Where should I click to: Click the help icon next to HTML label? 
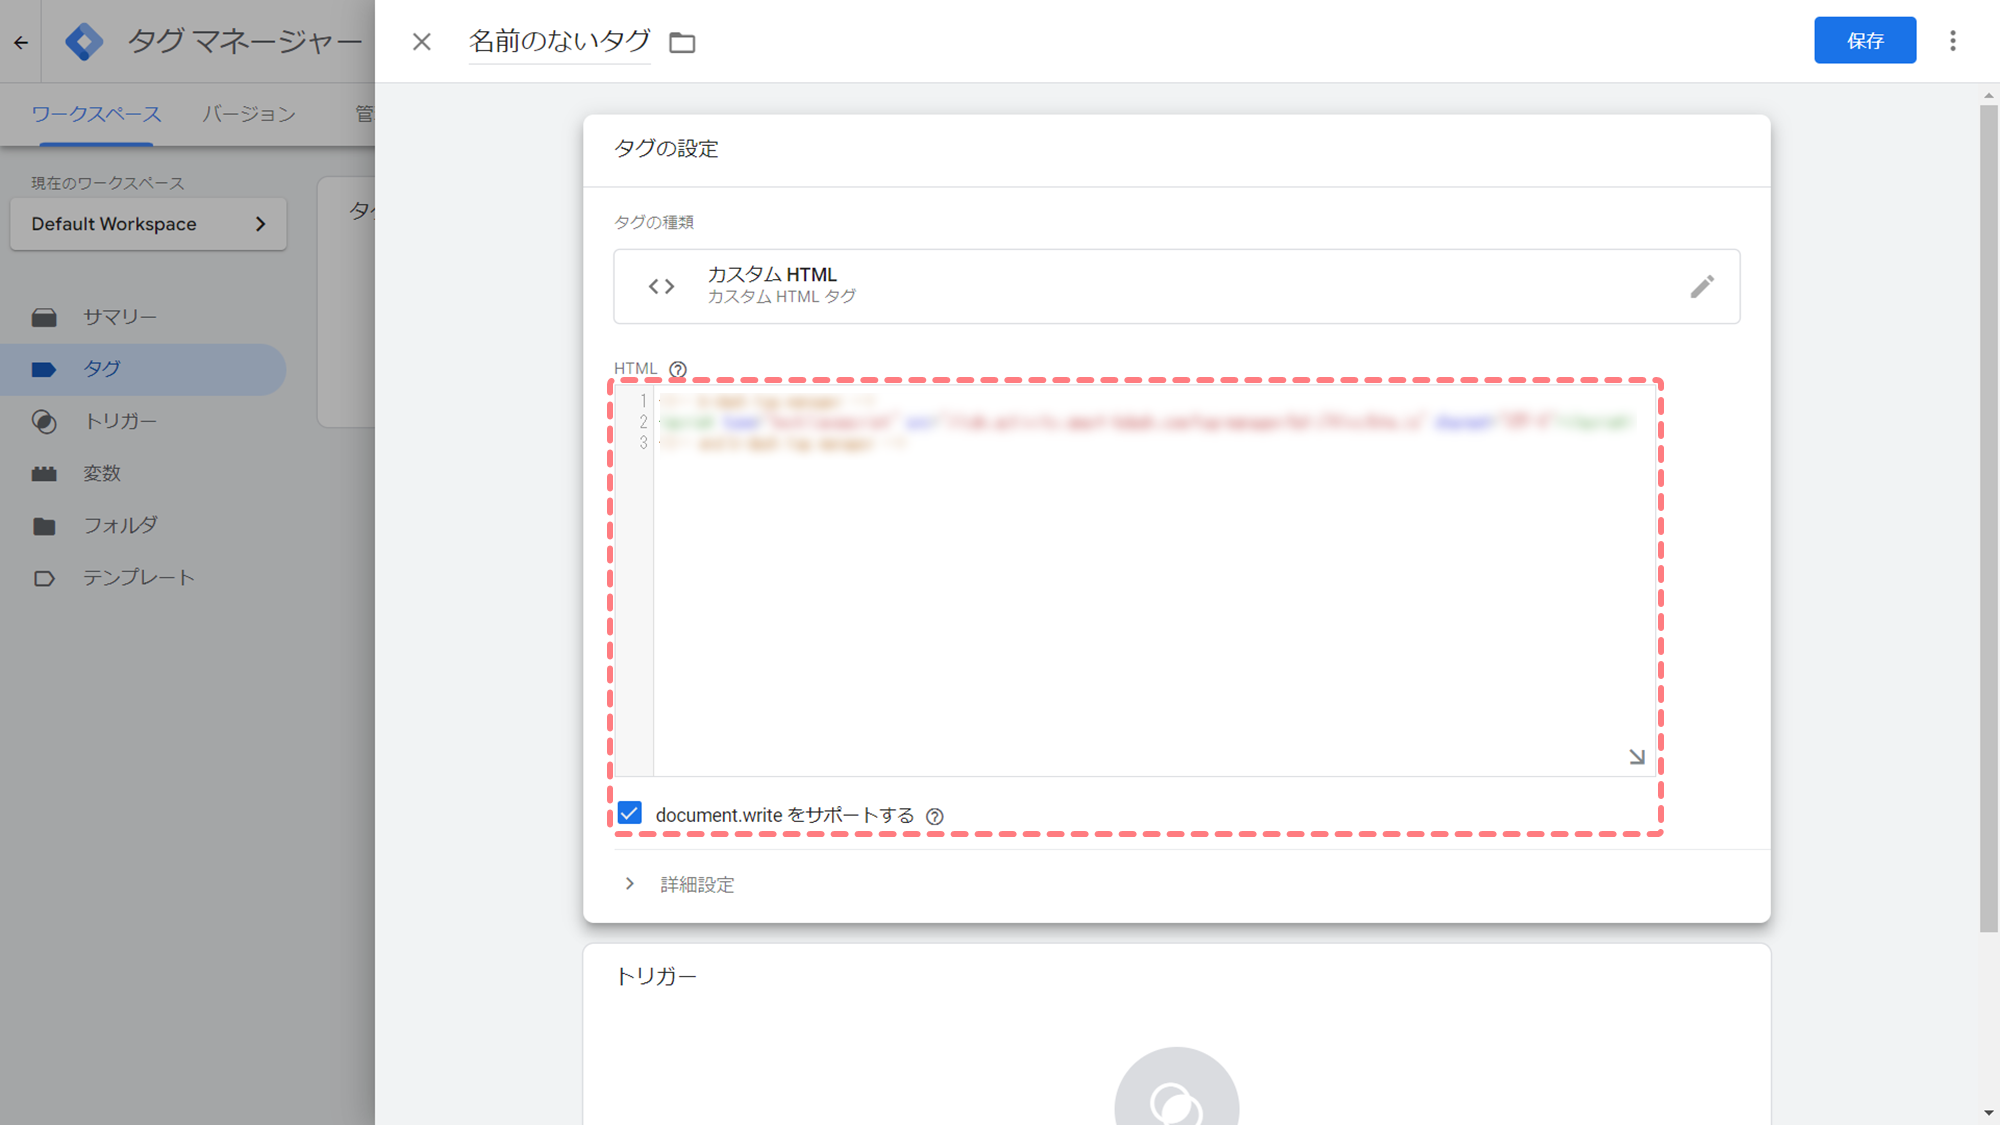pos(678,369)
